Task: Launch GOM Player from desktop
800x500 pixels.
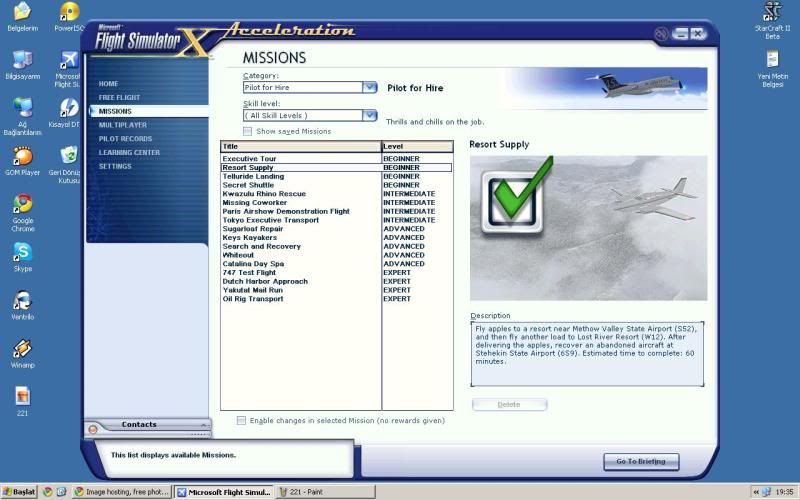Action: click(x=22, y=161)
